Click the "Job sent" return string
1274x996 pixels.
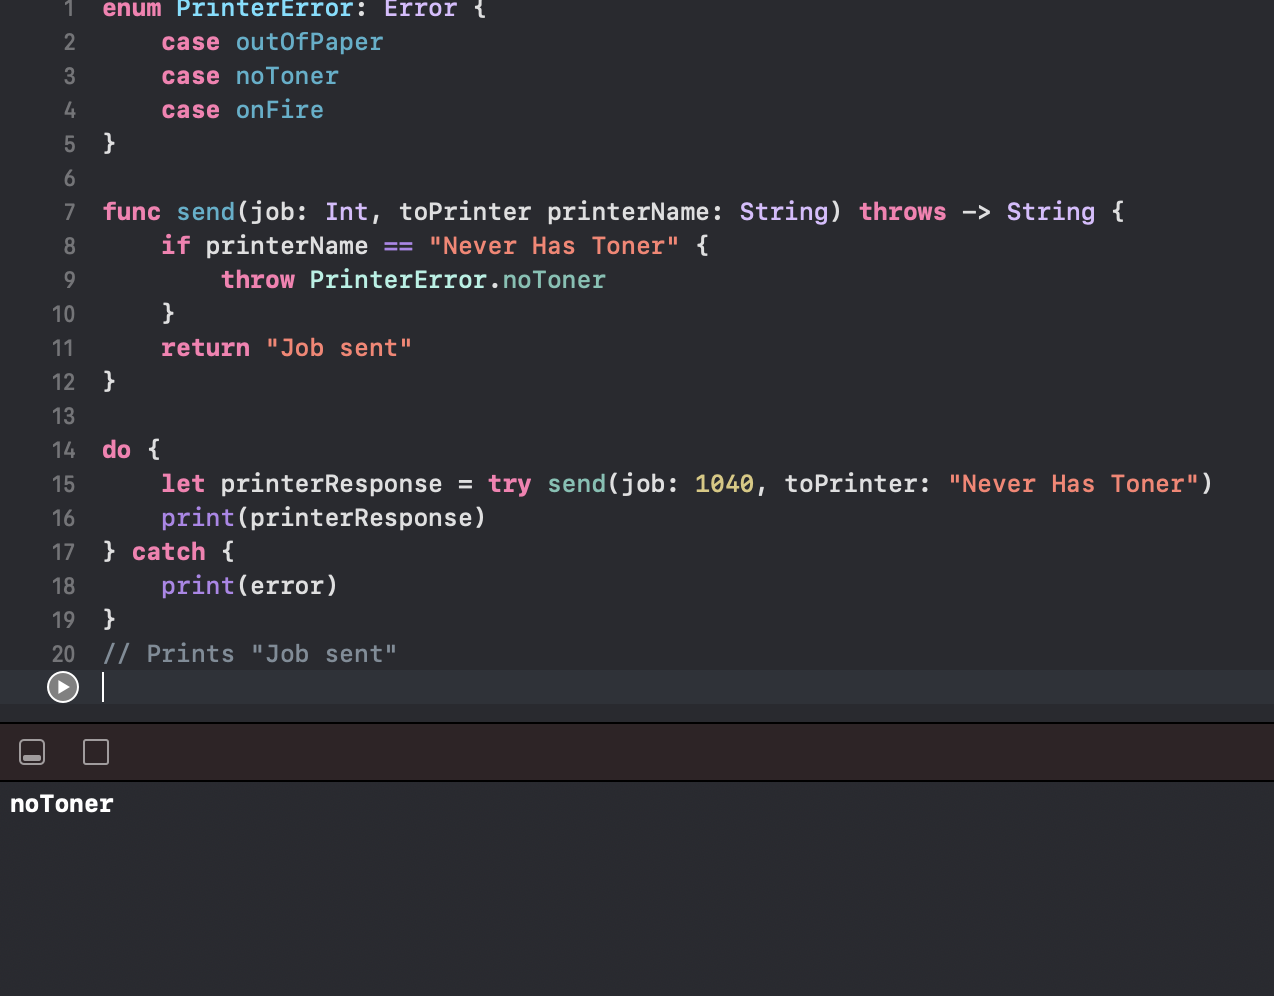coord(339,348)
